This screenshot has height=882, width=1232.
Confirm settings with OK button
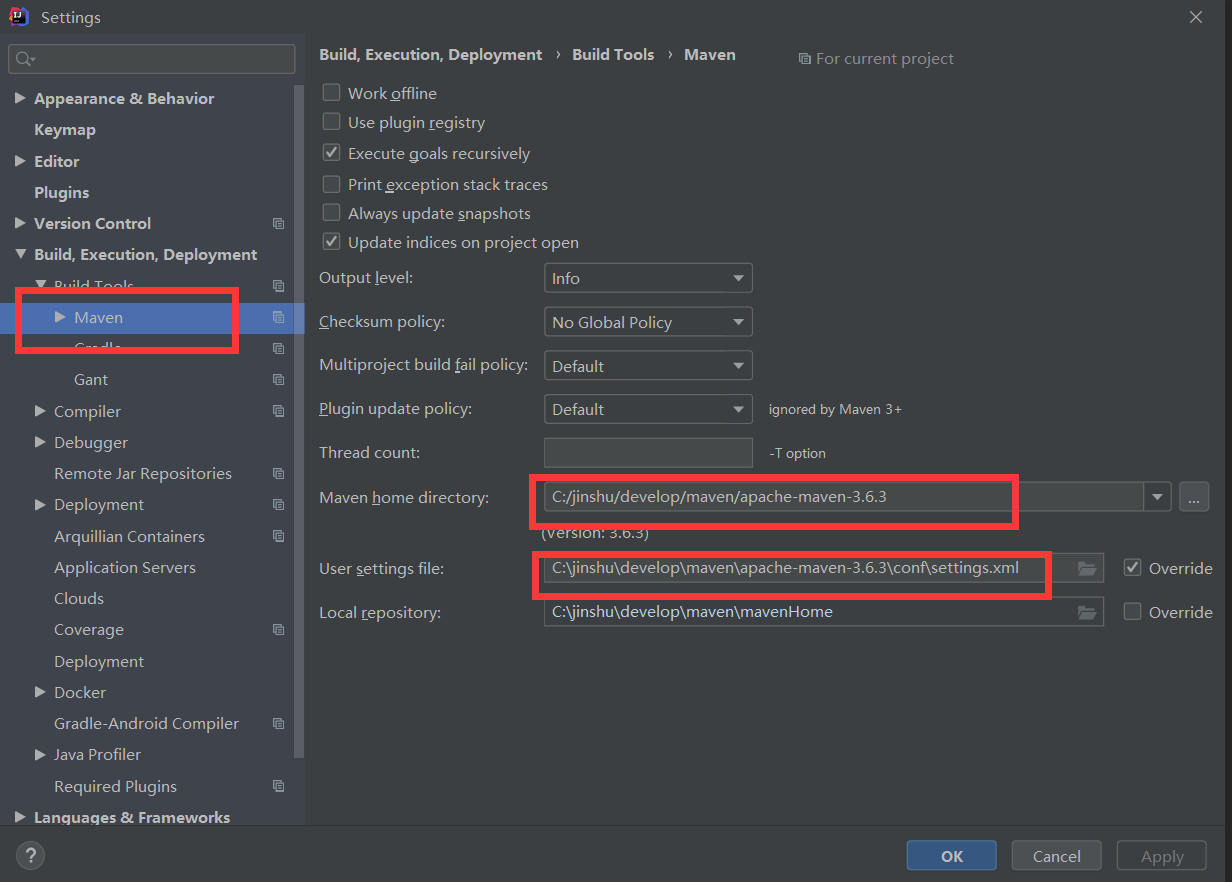(952, 856)
